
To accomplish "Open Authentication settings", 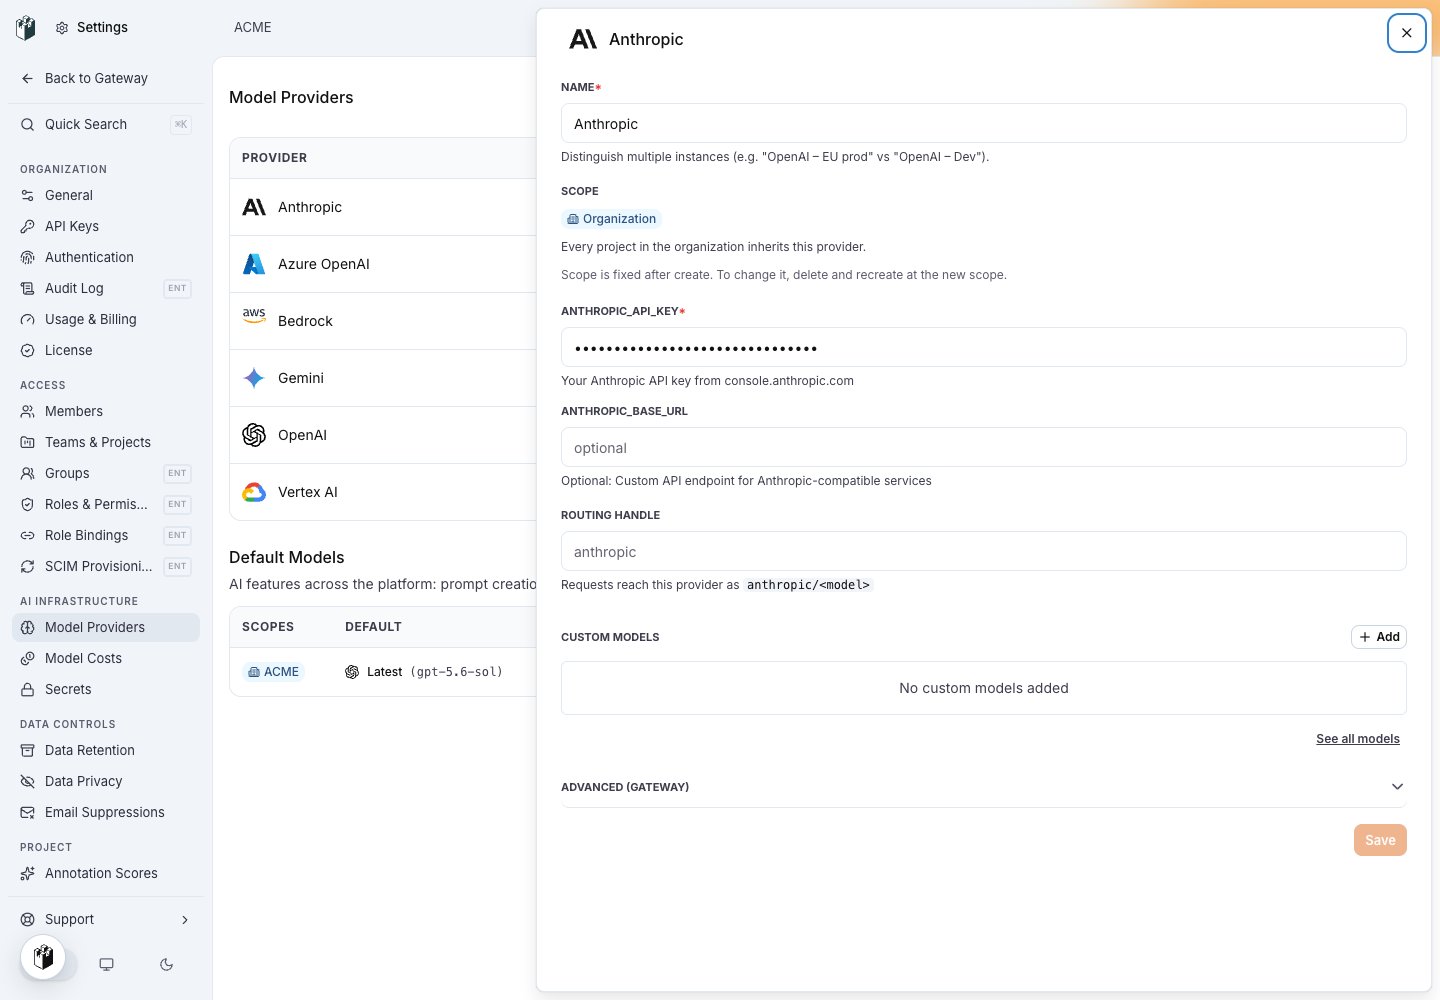I will pyautogui.click(x=106, y=257).
